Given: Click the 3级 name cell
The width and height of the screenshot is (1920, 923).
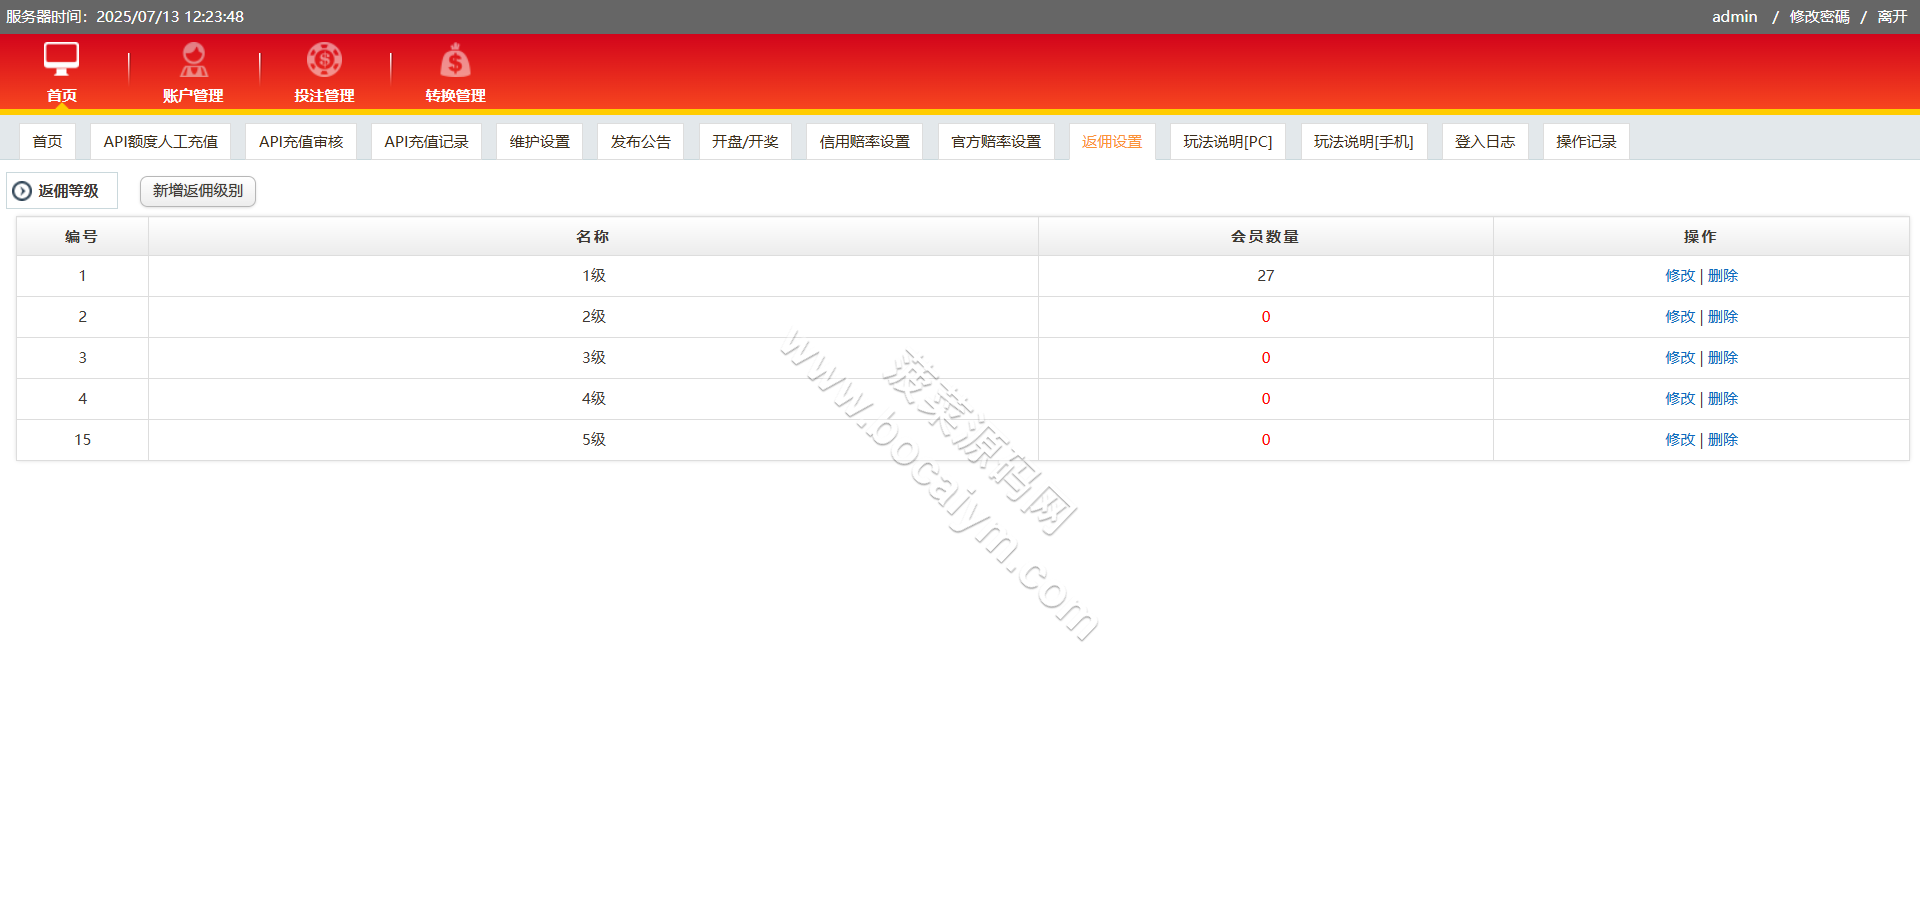Looking at the screenshot, I should click(593, 358).
